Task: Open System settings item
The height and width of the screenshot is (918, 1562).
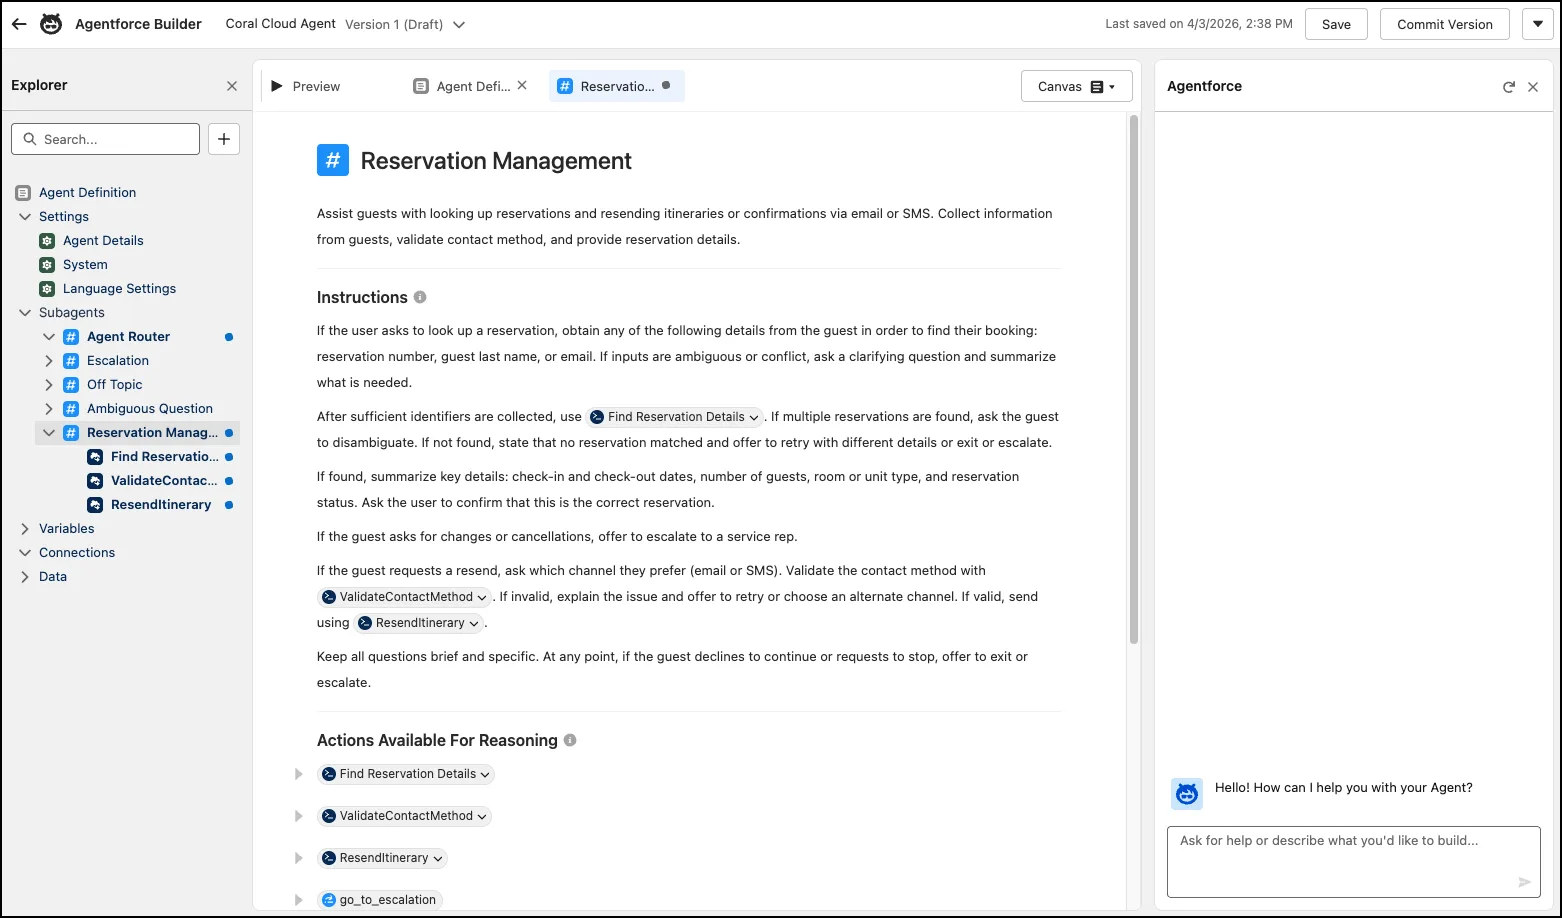Action: coord(85,264)
